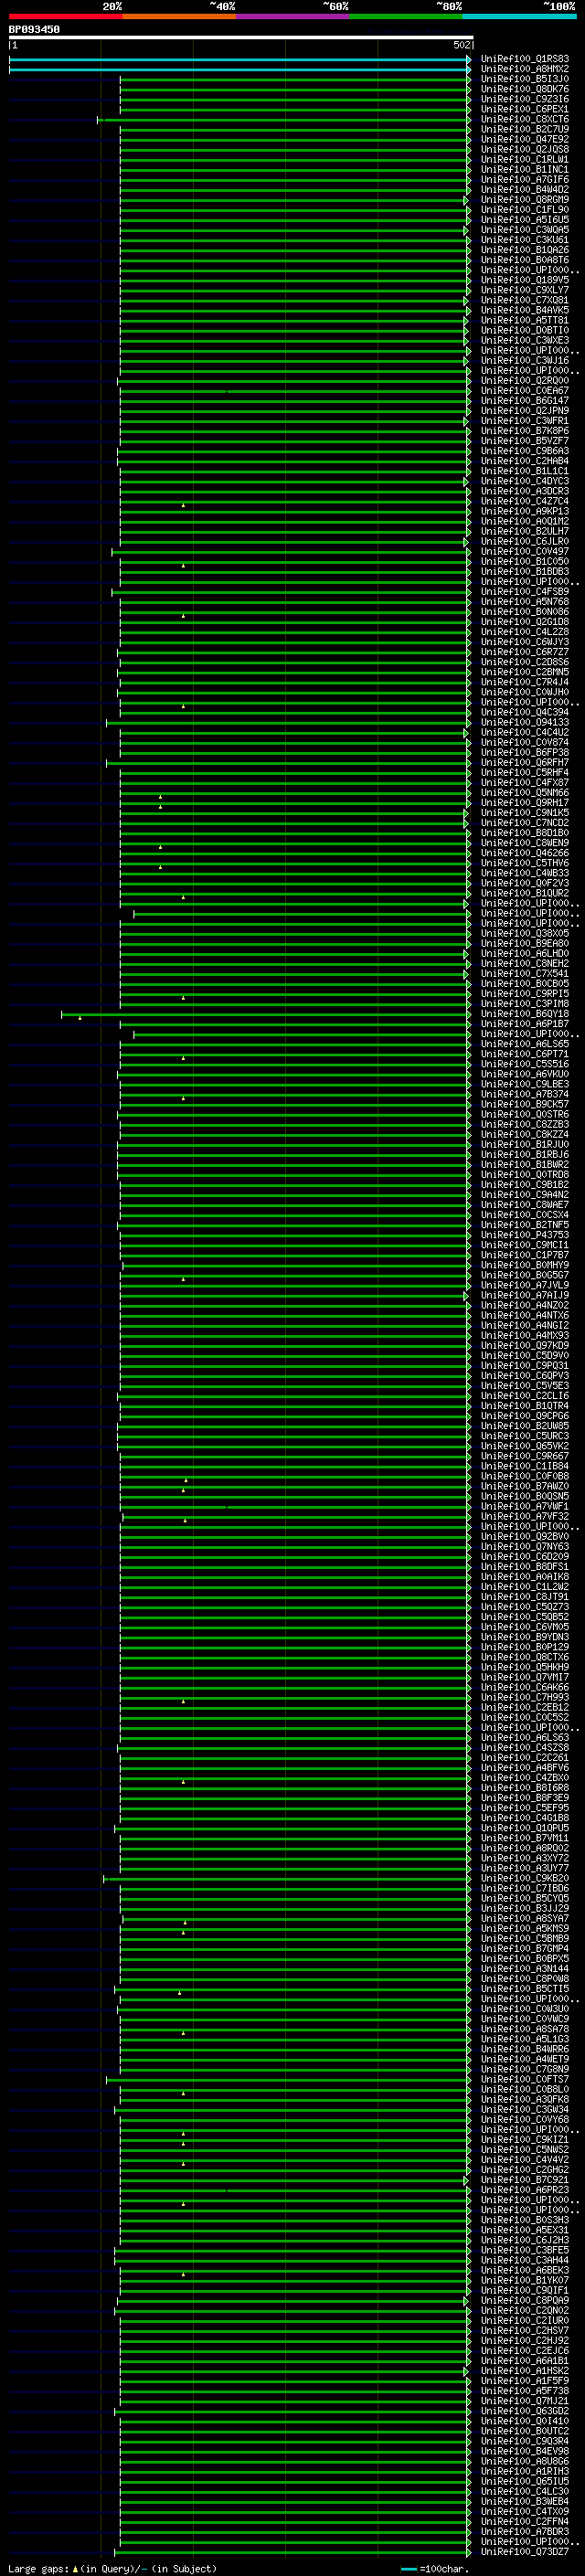Viewport: 585px width, 2576px height.
Task: Select hit label UniRef100_A6LS65
Action: [x=524, y=1044]
